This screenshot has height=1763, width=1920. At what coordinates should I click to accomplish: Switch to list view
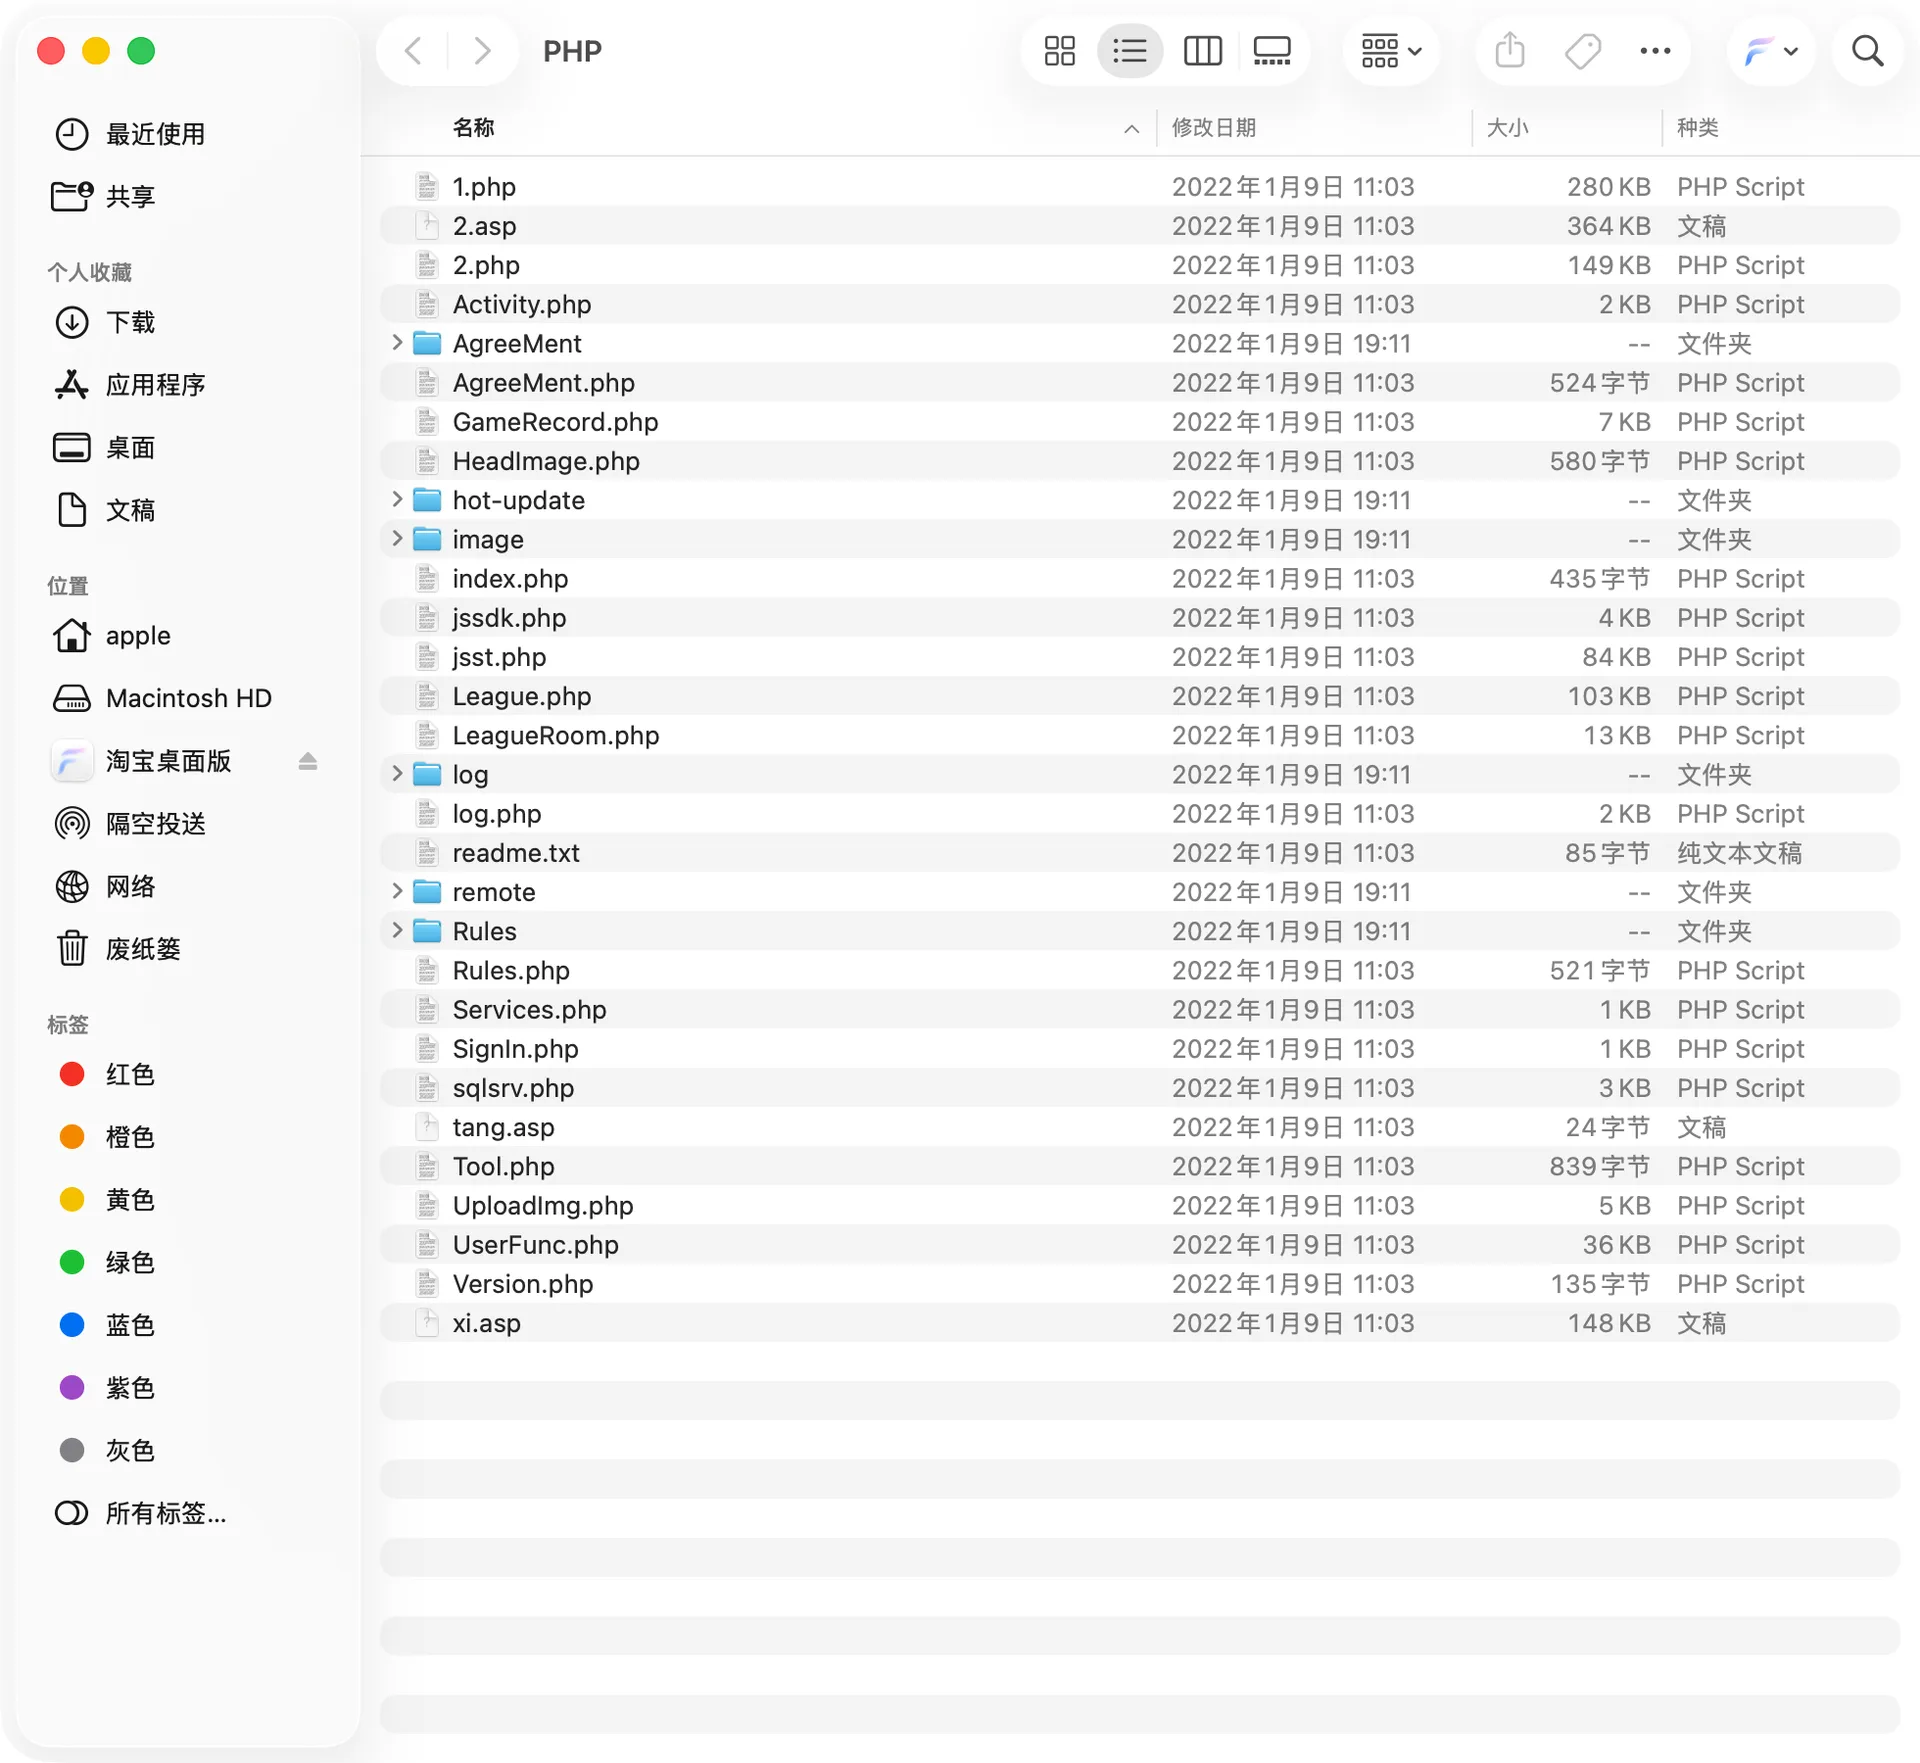(1129, 51)
